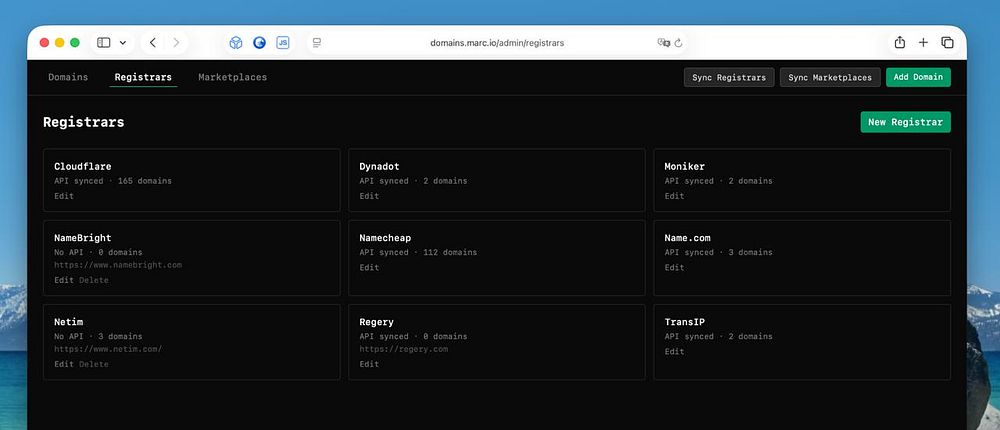Viewport: 1000px width, 430px height.
Task: Open the Share icon
Action: point(900,42)
